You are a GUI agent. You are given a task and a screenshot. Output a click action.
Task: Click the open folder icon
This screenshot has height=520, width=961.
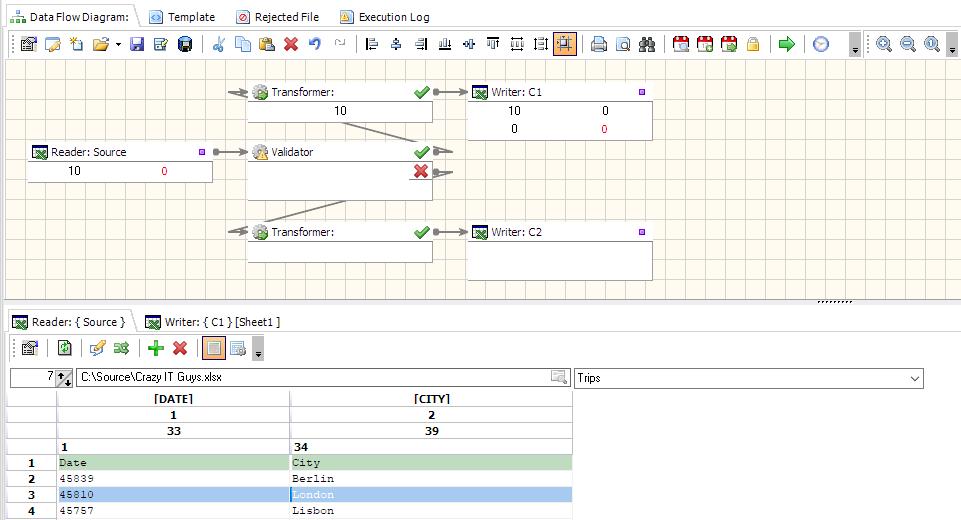101,44
